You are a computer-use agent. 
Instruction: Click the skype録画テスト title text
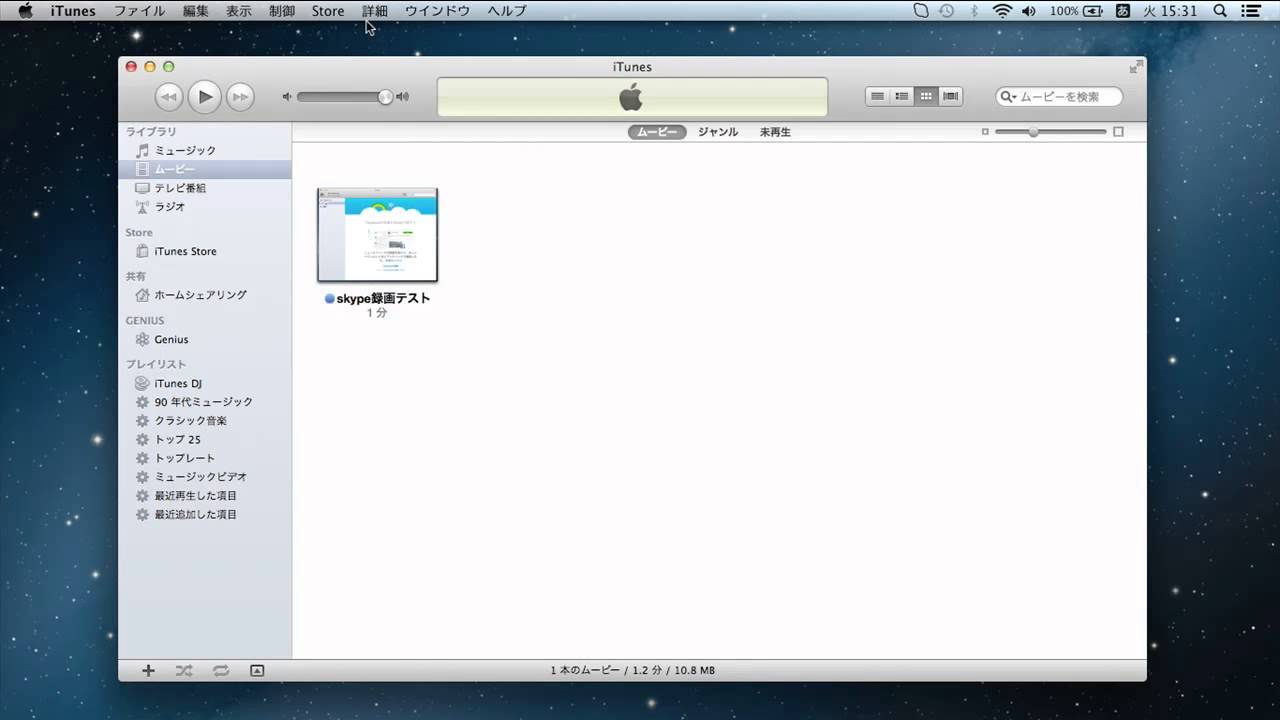[383, 298]
